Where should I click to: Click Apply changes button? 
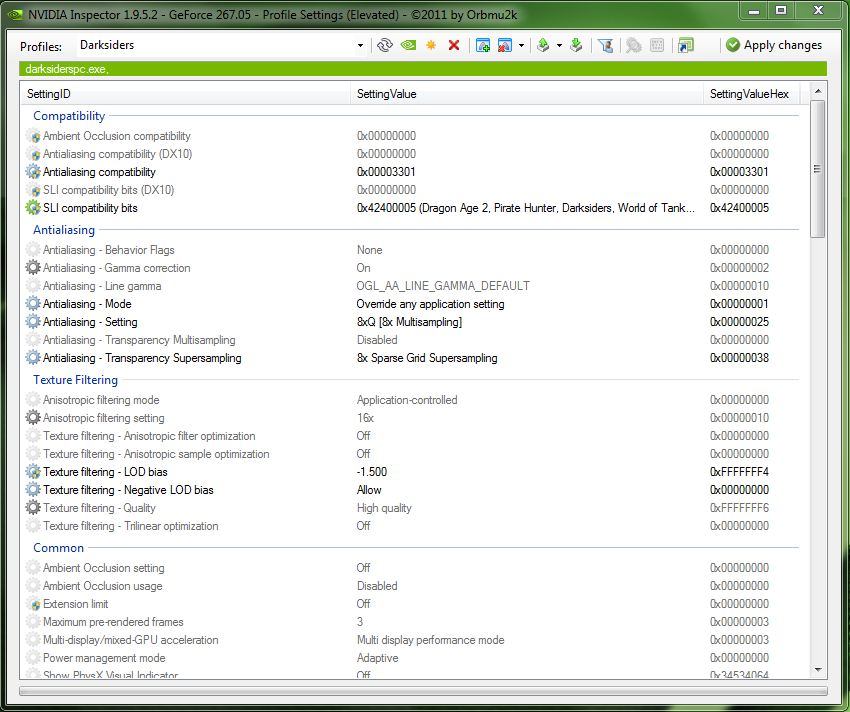click(774, 45)
